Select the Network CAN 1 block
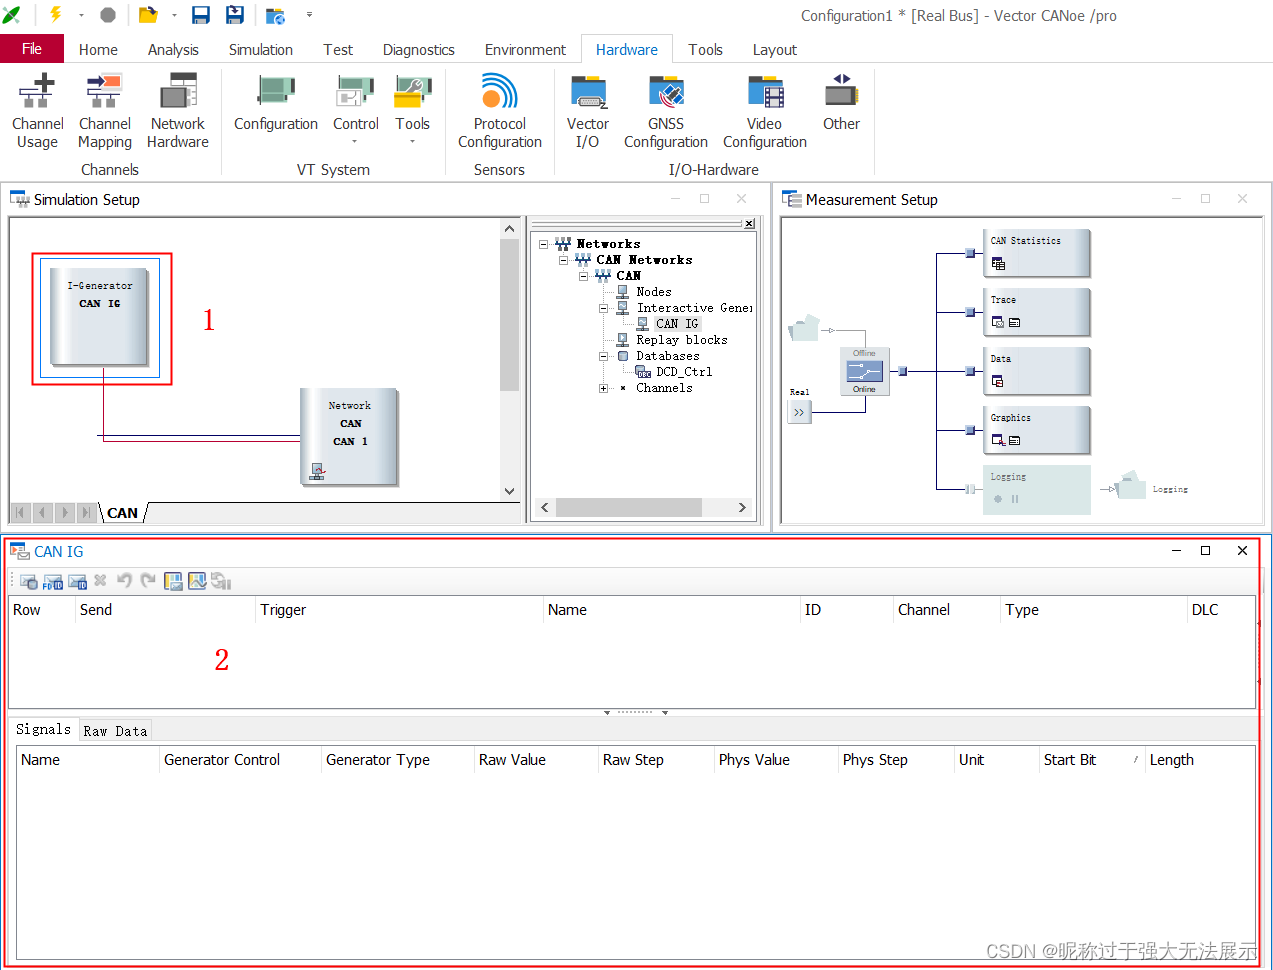1273x970 pixels. [x=349, y=437]
